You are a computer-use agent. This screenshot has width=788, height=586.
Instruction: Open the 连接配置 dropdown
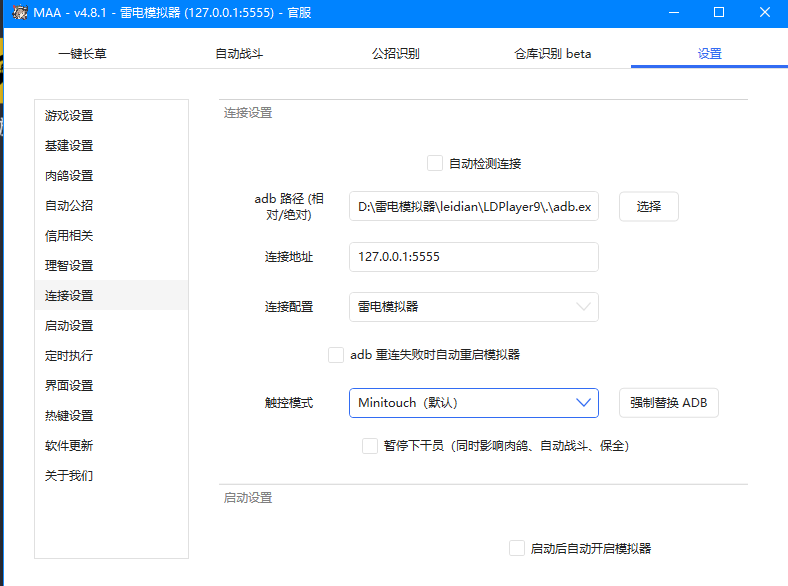[x=473, y=307]
